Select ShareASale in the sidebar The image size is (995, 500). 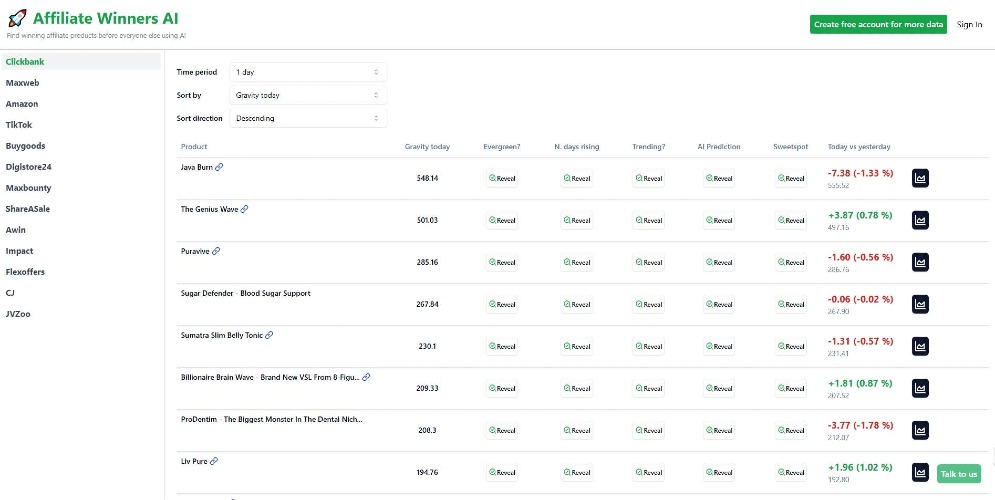click(x=28, y=209)
